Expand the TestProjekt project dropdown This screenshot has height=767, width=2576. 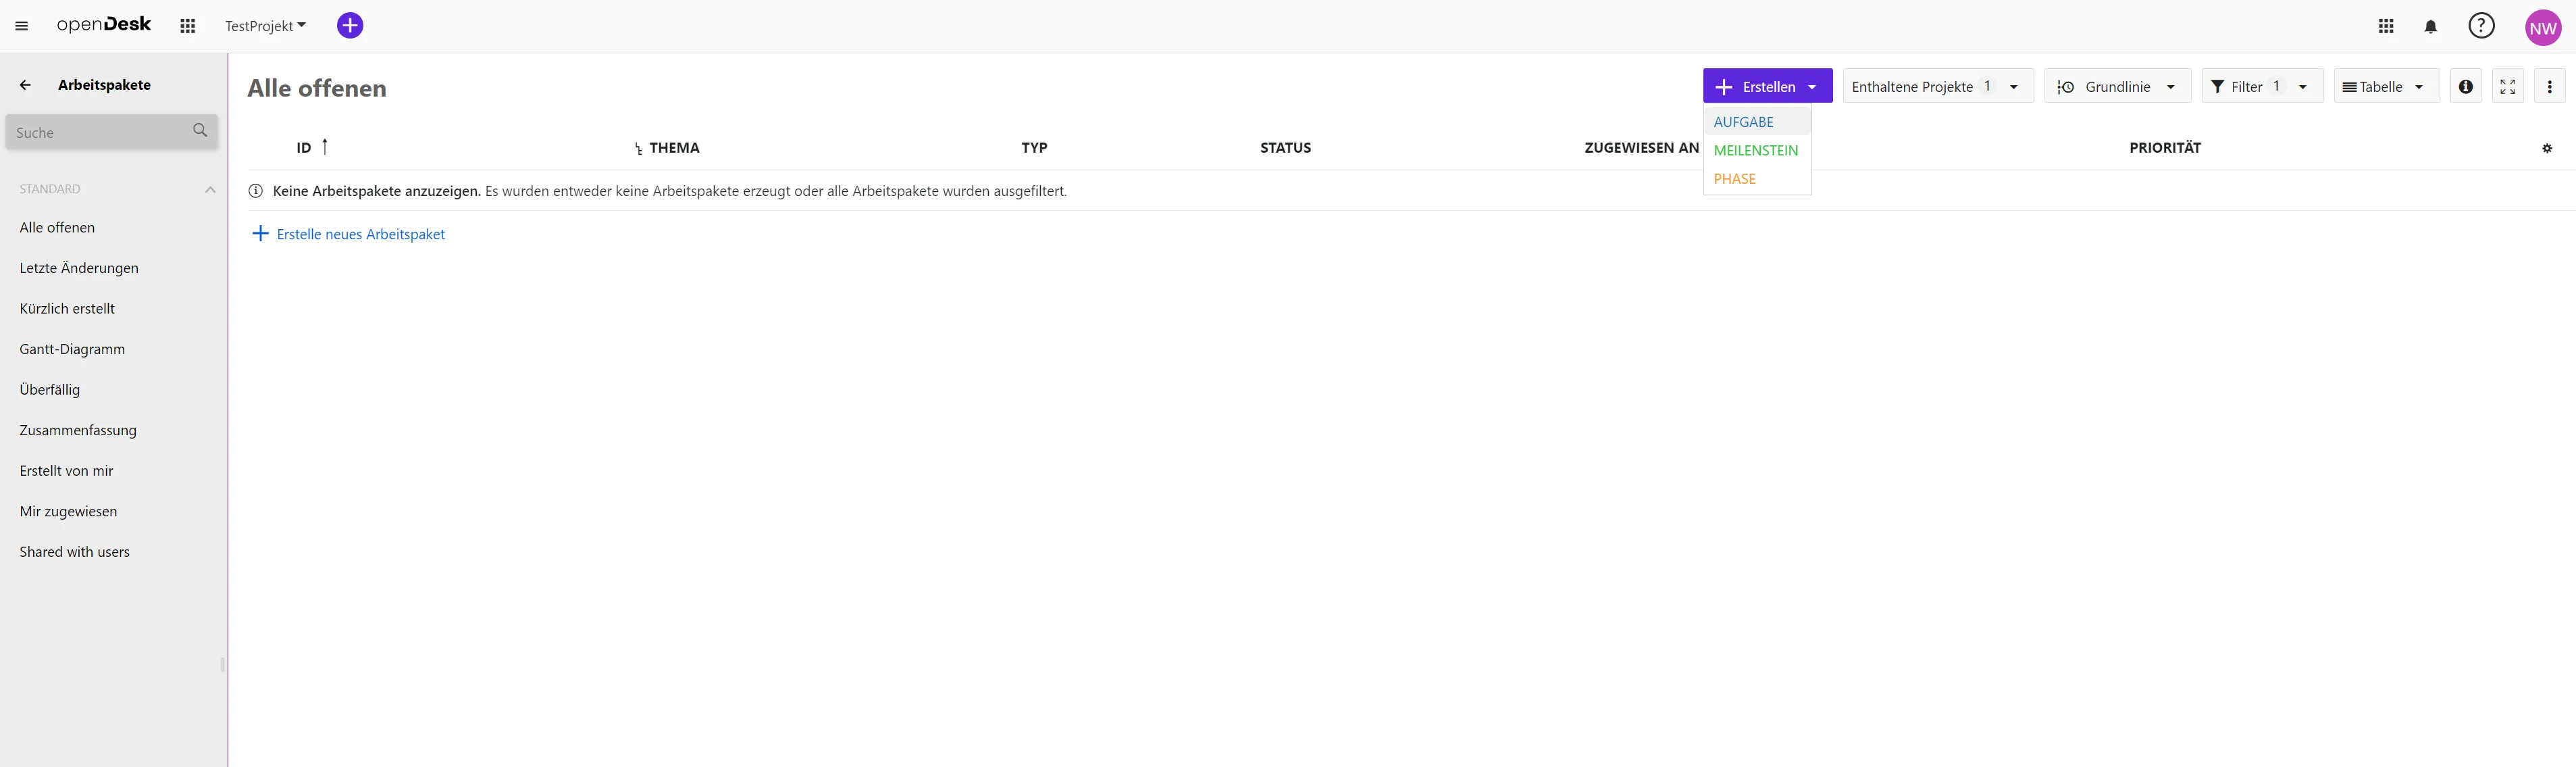click(265, 26)
